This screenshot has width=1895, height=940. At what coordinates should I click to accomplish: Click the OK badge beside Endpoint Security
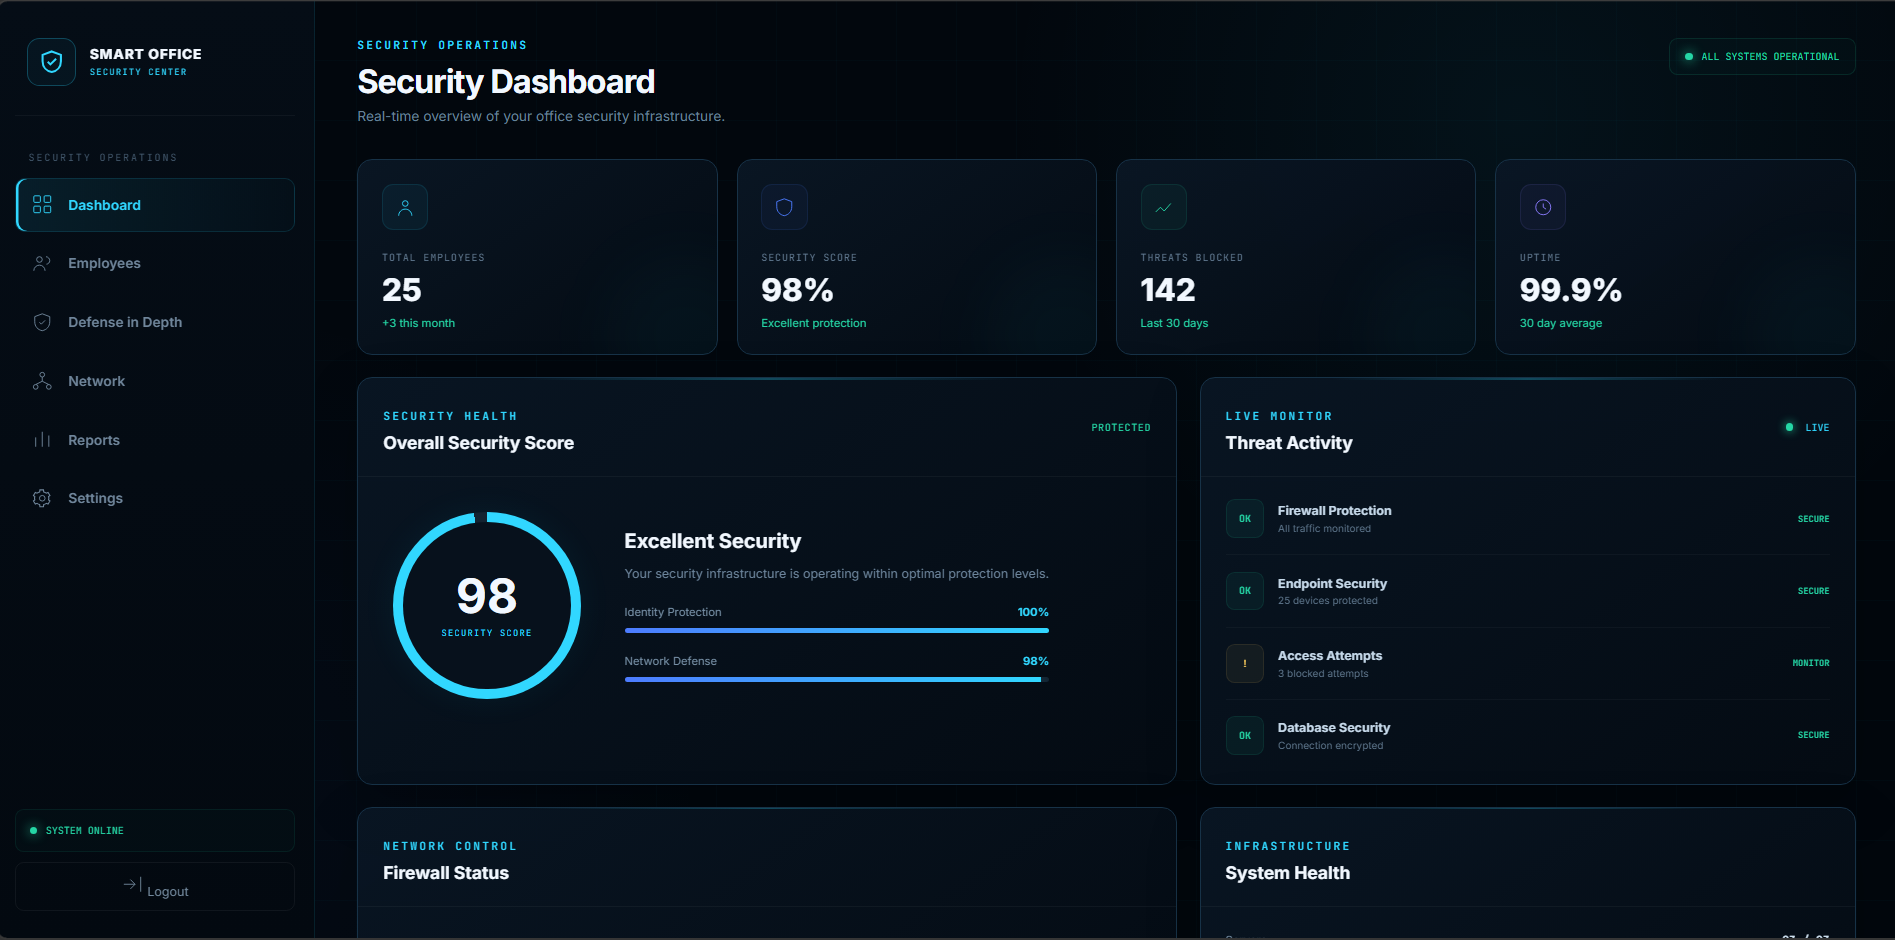coord(1245,591)
